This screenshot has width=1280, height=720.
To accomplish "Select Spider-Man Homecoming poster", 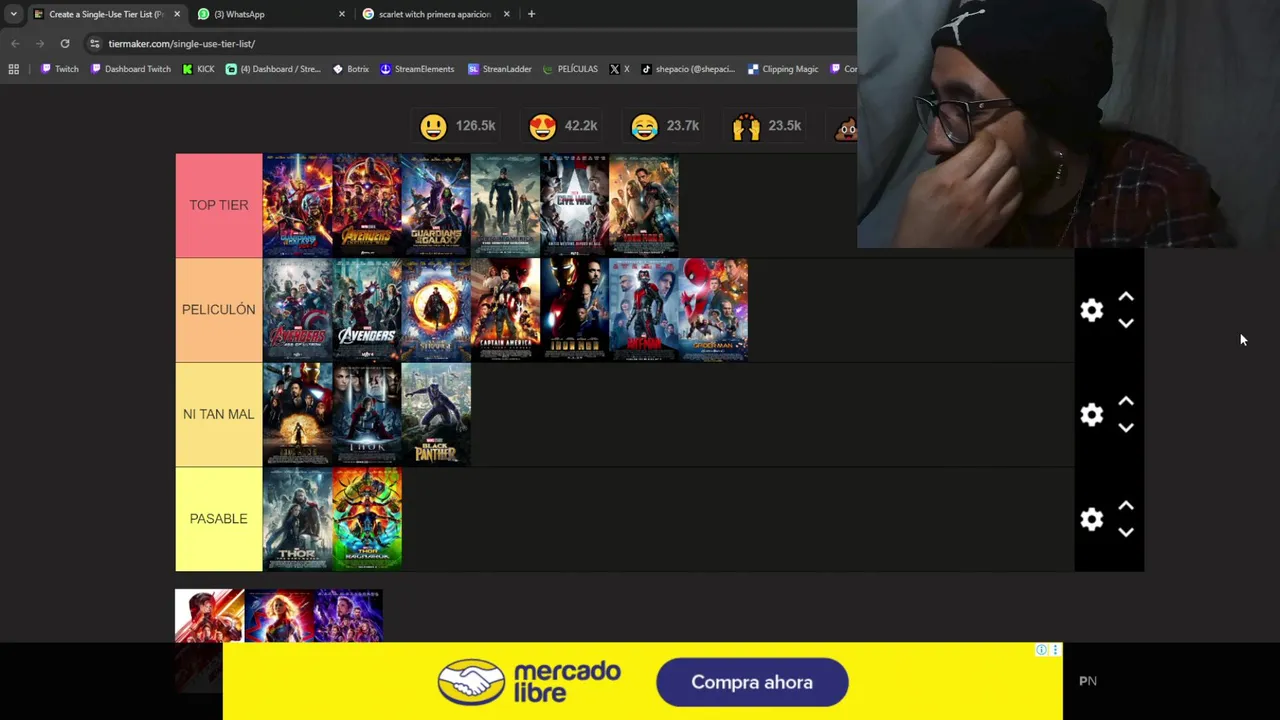I will coord(713,310).
